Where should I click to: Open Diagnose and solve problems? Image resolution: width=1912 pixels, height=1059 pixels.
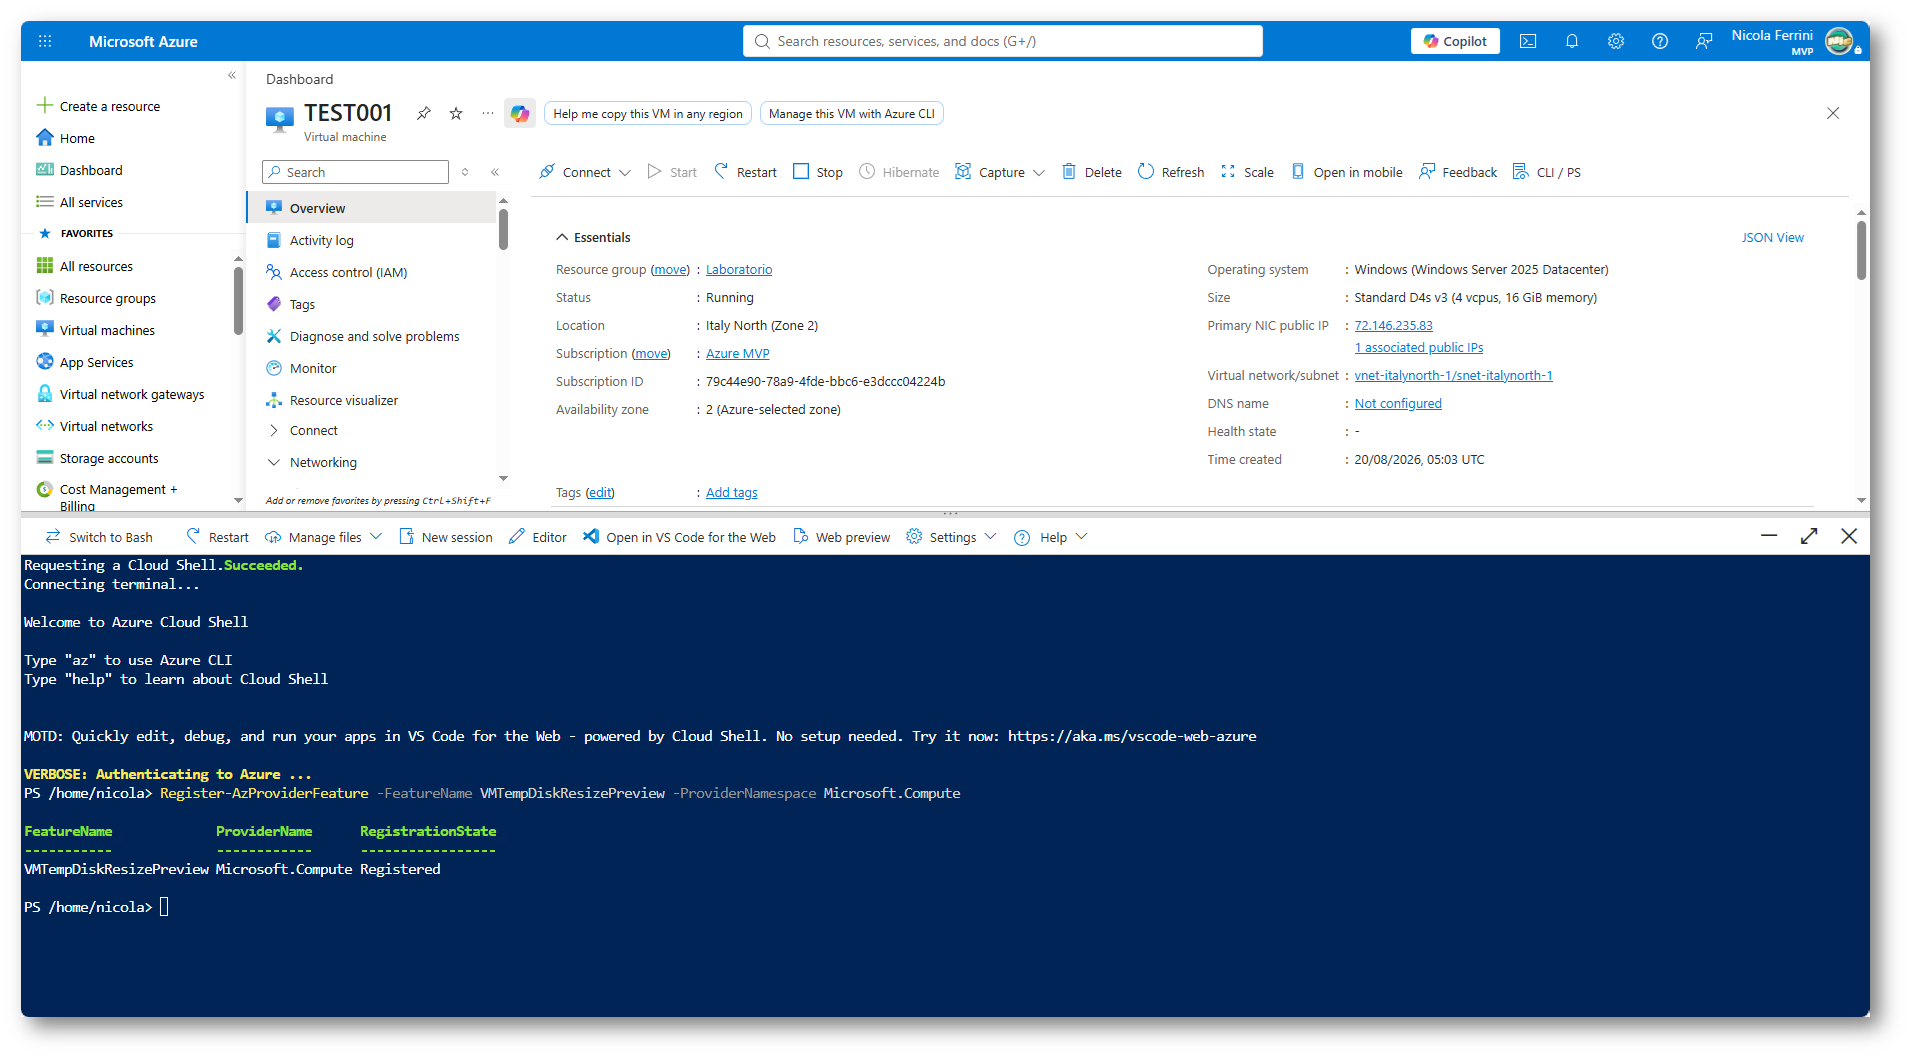pyautogui.click(x=372, y=336)
